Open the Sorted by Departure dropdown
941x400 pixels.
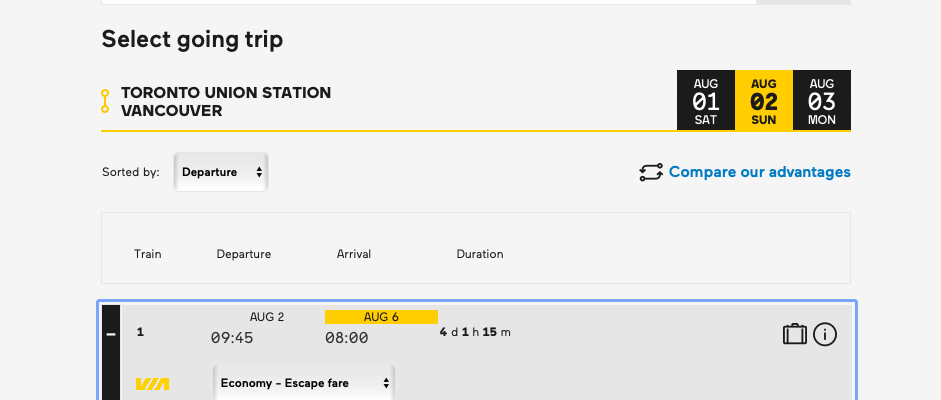(x=221, y=172)
